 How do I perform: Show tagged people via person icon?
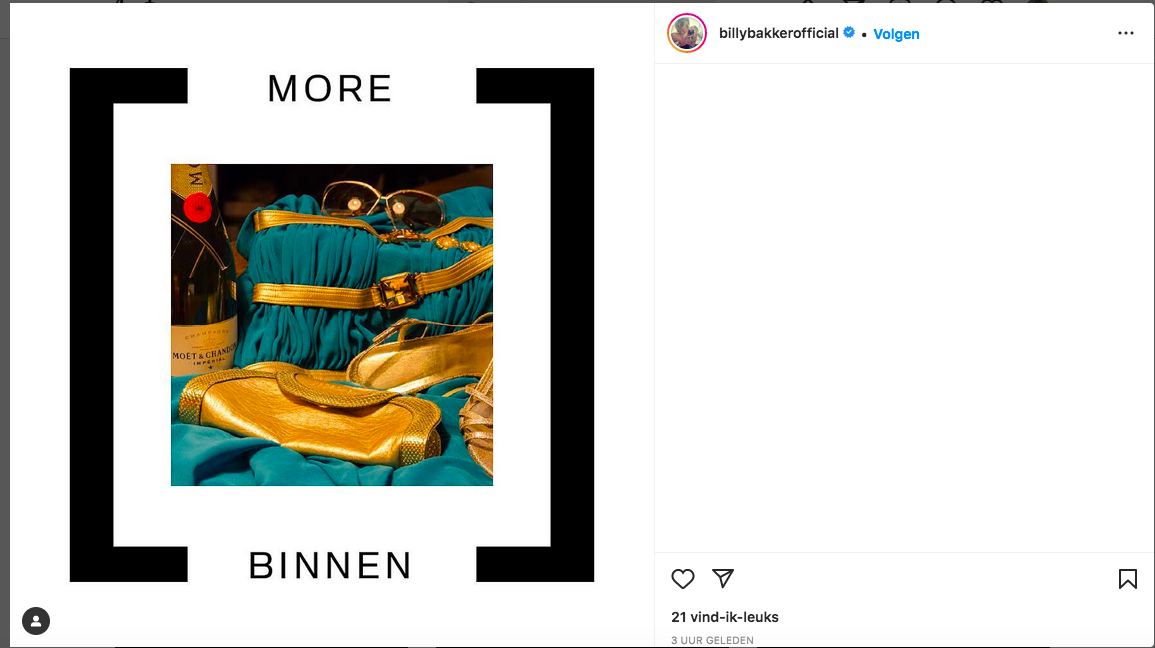click(x=36, y=621)
